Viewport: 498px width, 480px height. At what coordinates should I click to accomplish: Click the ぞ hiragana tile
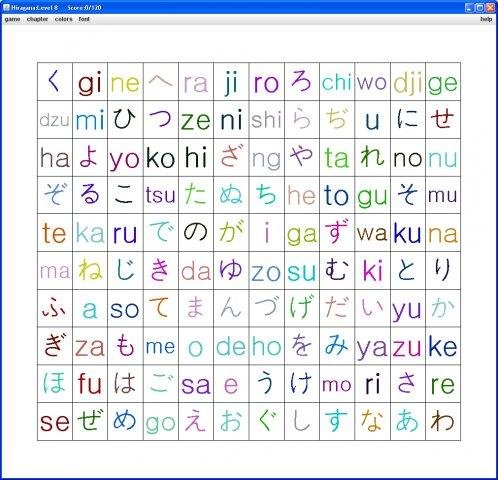(55, 195)
